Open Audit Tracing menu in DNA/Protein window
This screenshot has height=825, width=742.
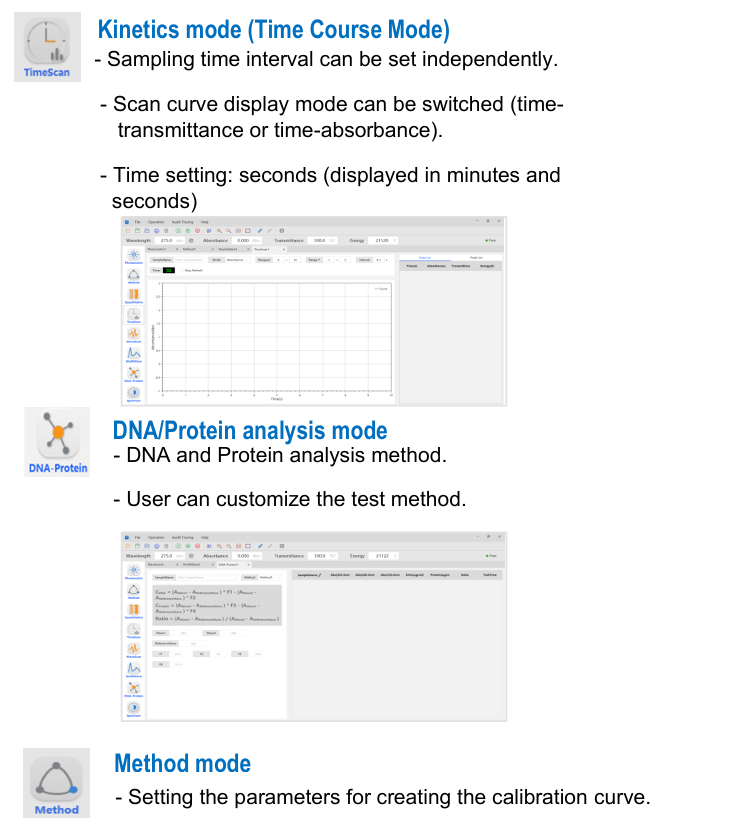pyautogui.click(x=182, y=537)
